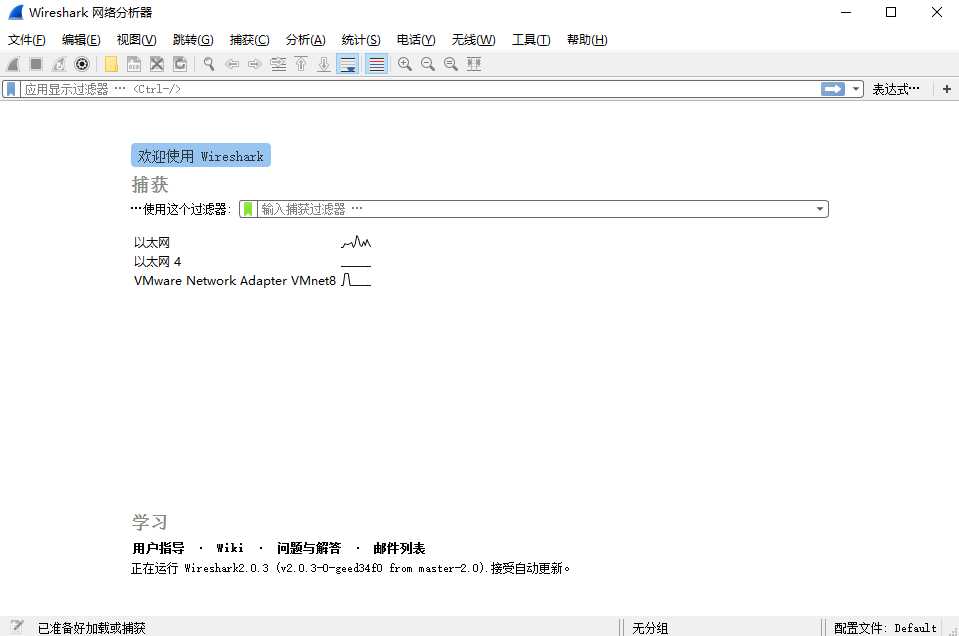Click the resize columns icon
959x636 pixels.
pyautogui.click(x=474, y=64)
